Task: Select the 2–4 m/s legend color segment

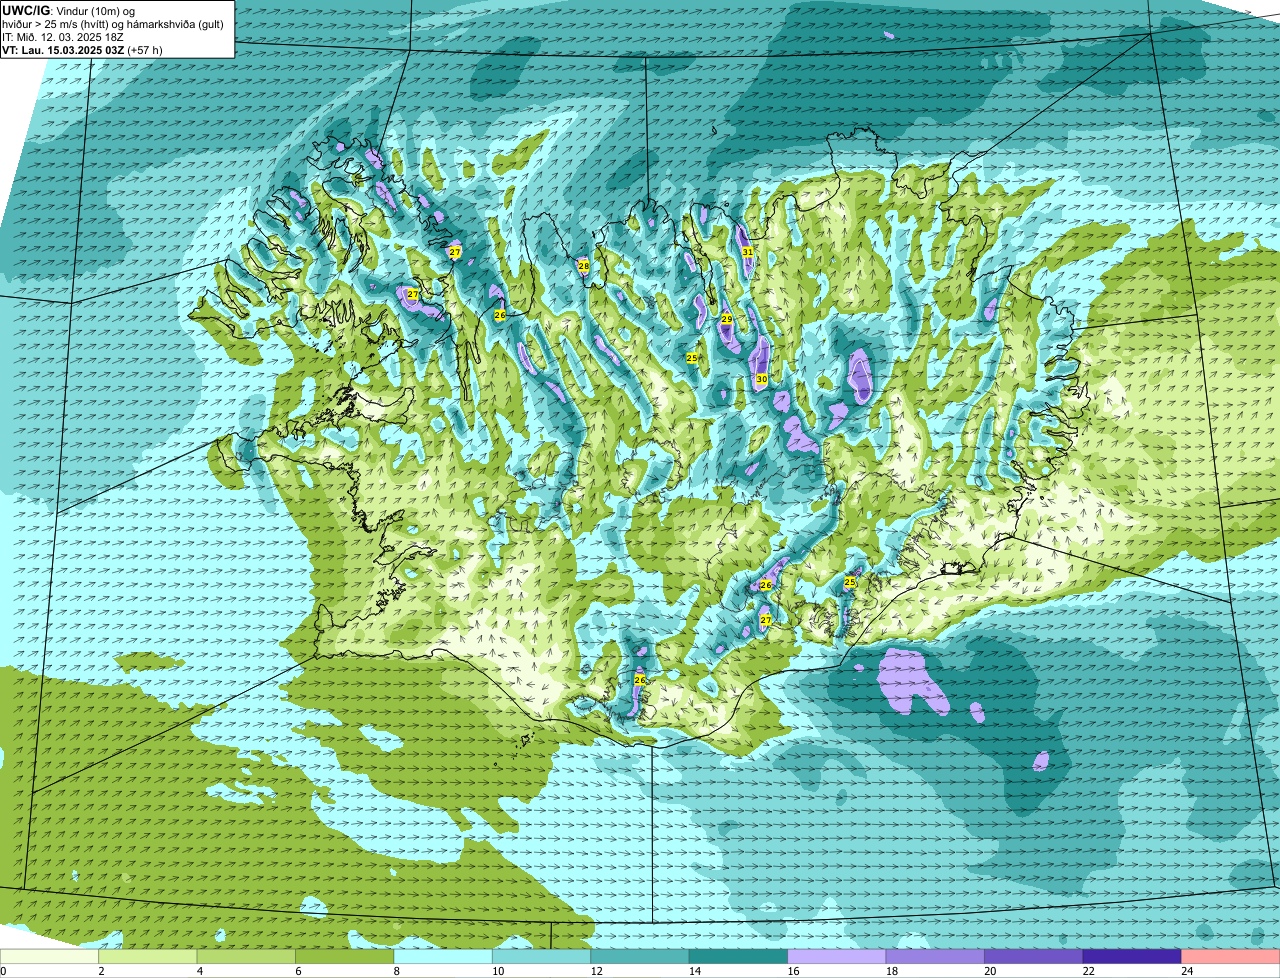Action: coord(150,956)
